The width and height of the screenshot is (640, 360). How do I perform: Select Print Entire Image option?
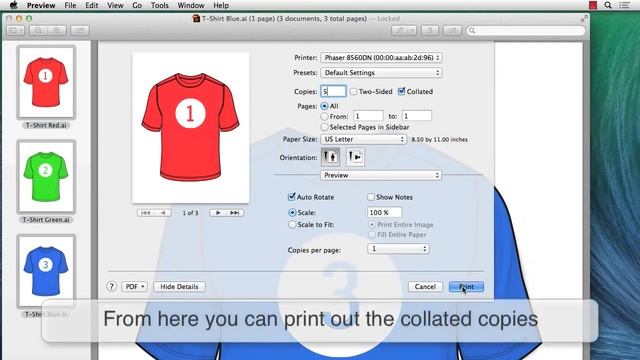(x=372, y=224)
